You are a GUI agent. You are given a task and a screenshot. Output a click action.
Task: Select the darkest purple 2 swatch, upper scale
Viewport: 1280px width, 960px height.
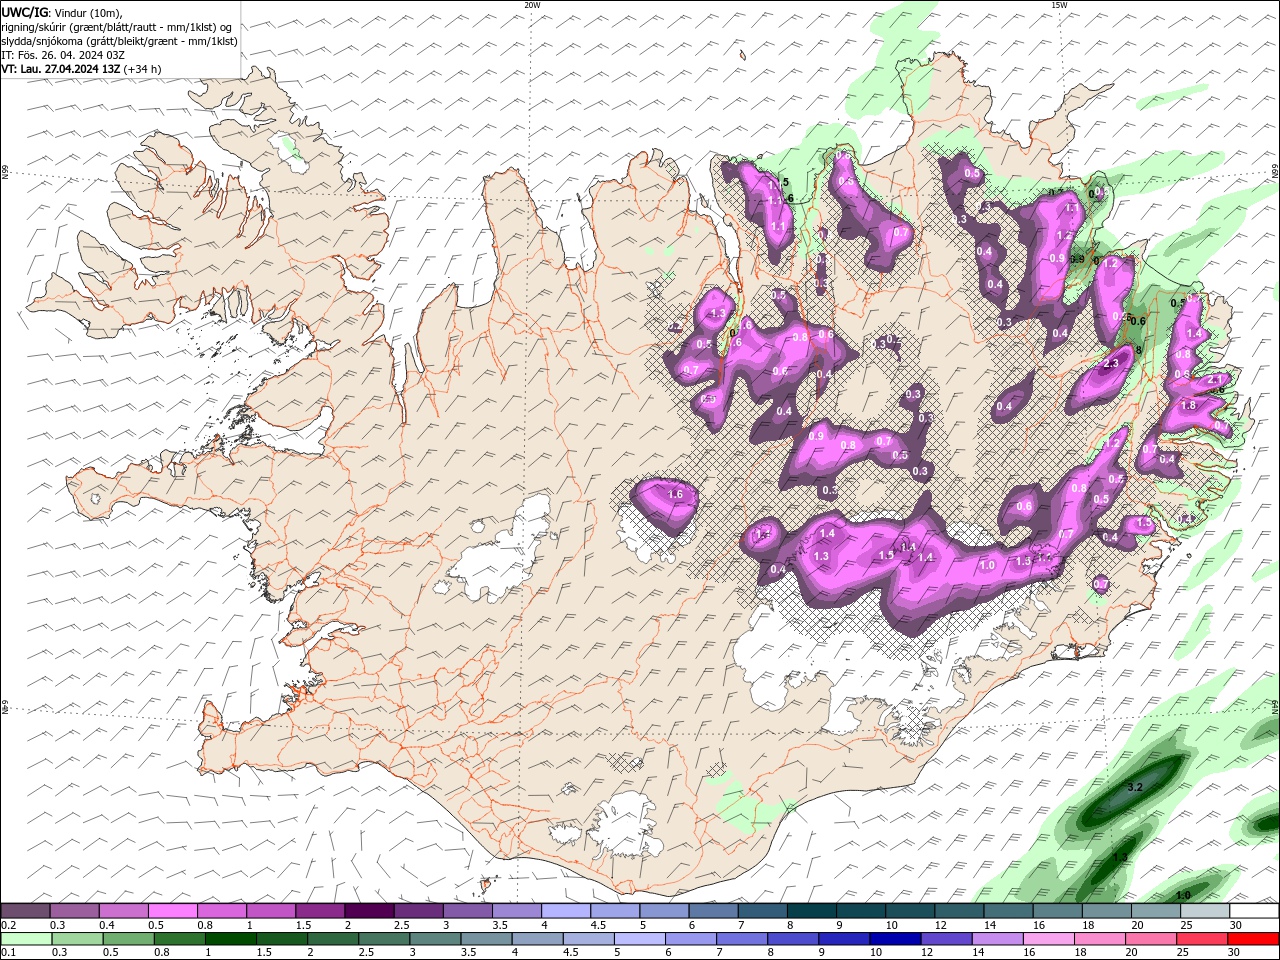point(369,910)
